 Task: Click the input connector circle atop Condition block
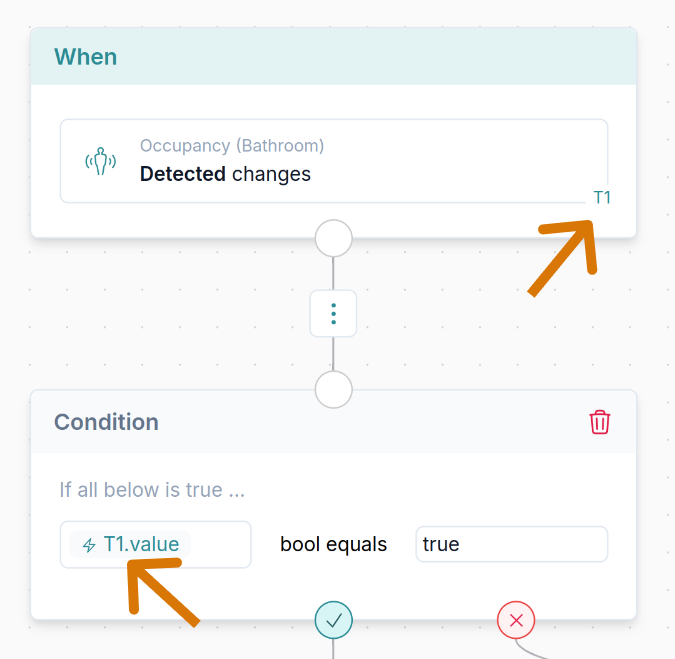tap(333, 389)
